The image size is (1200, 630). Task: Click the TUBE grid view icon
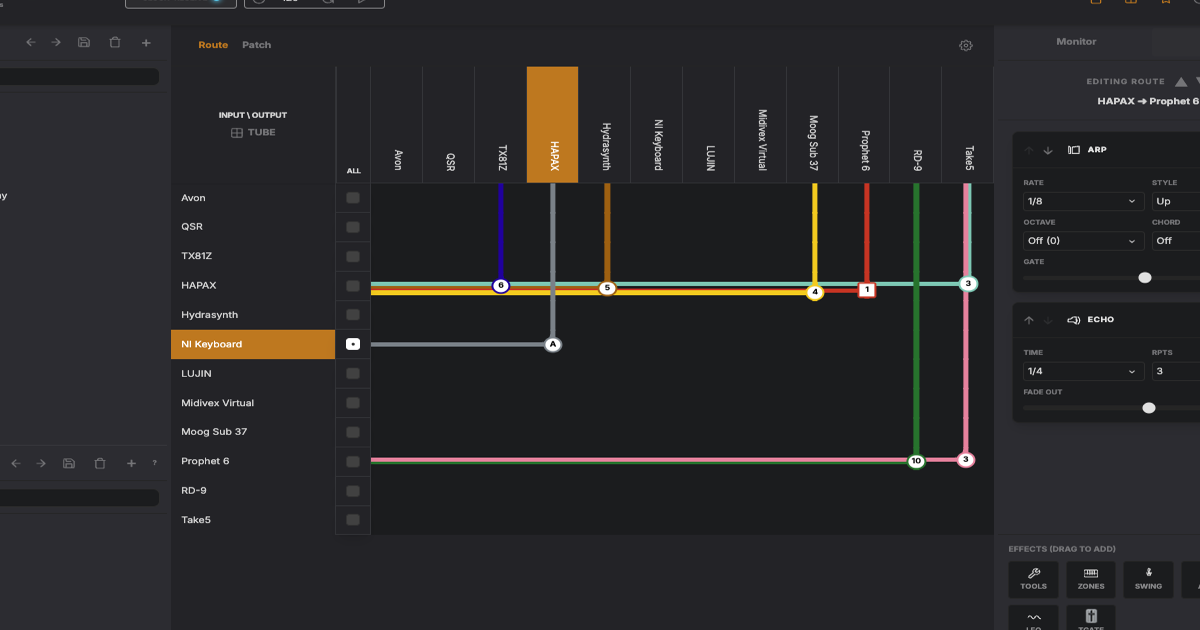tap(237, 132)
